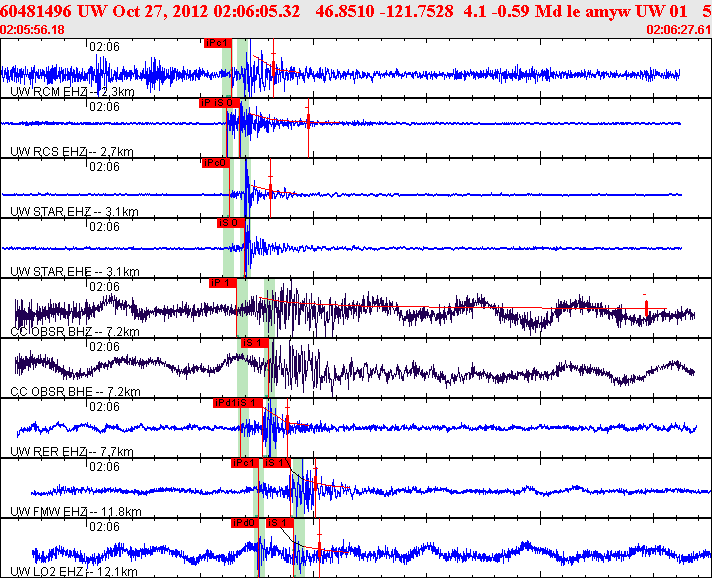Click station label UW RCS EHZ -- 2.7km
This screenshot has width=712, height=578.
click(72, 152)
